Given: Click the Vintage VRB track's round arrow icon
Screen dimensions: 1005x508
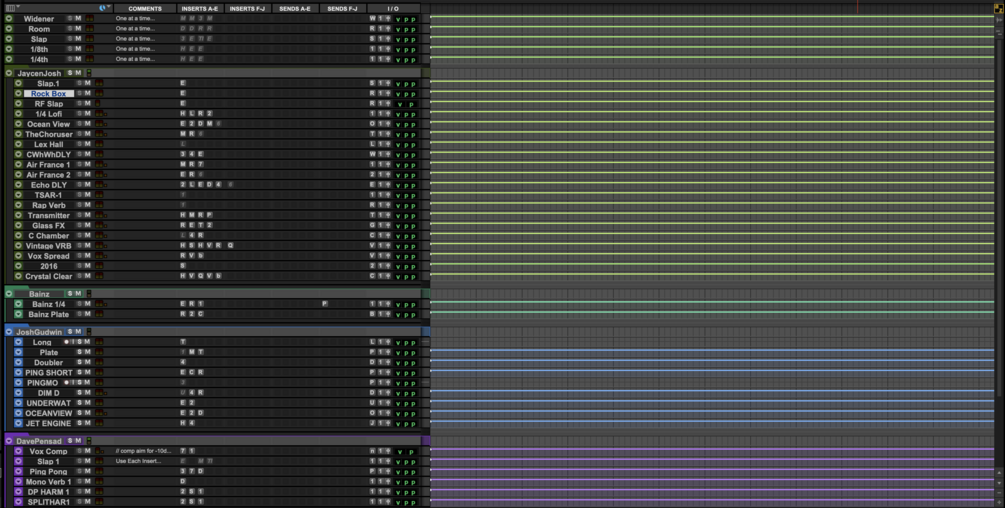Looking at the screenshot, I should click(19, 245).
